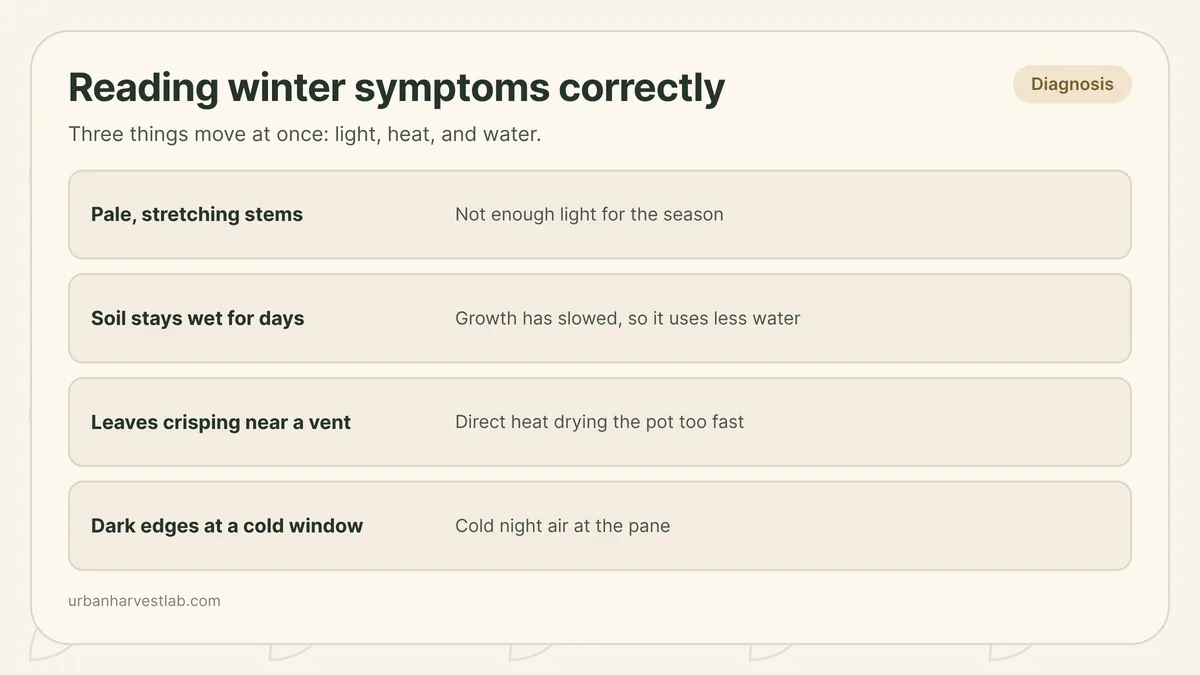1200x675 pixels.
Task: Select the 'Dark edges at a cold window' label
Action: (x=227, y=526)
